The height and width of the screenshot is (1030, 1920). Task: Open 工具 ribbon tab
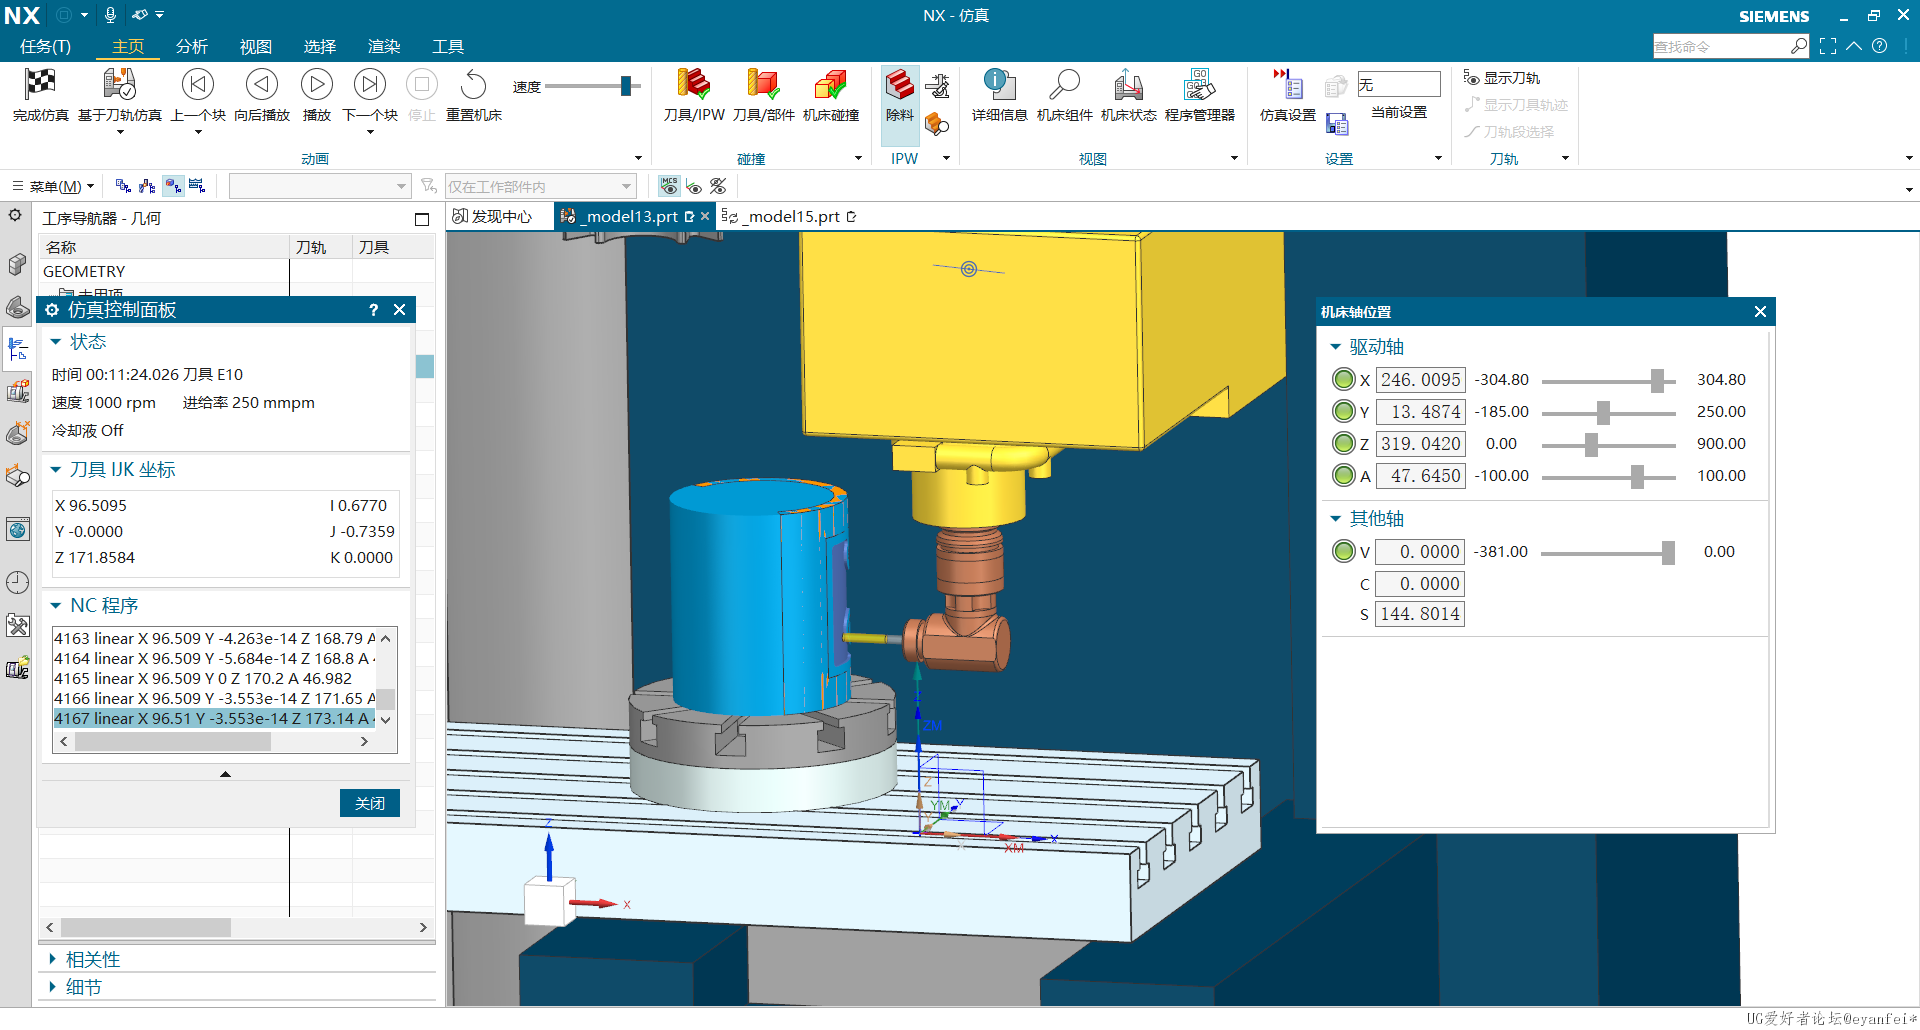coord(448,46)
